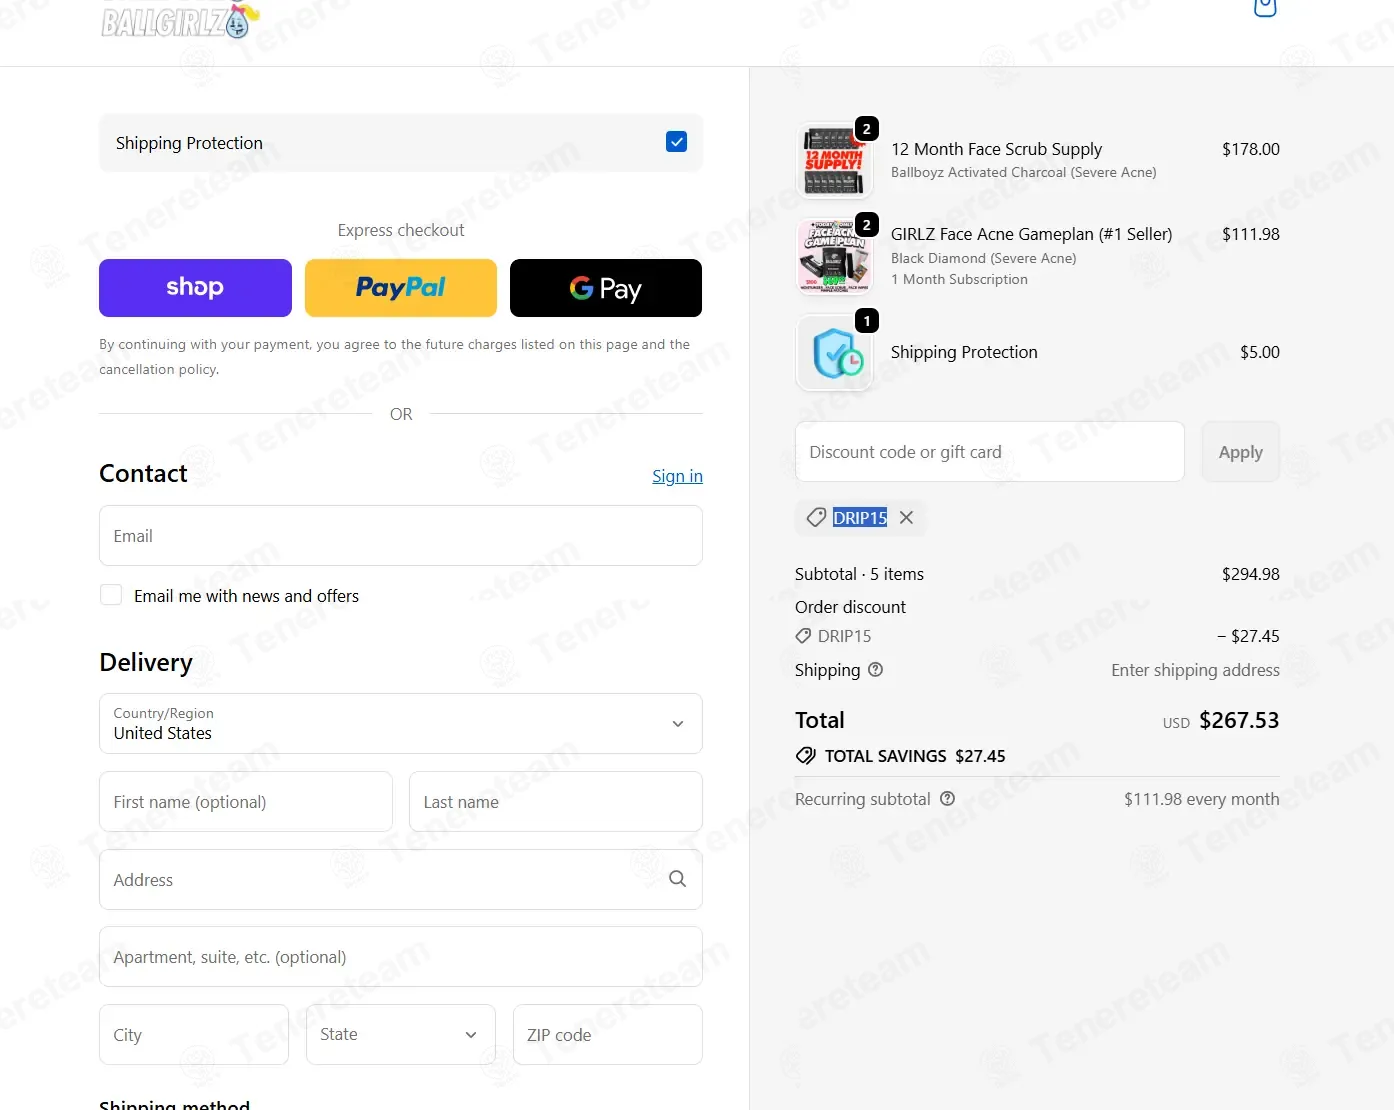
Task: Click the "– $27.45" discount amount
Action: pyautogui.click(x=1248, y=636)
